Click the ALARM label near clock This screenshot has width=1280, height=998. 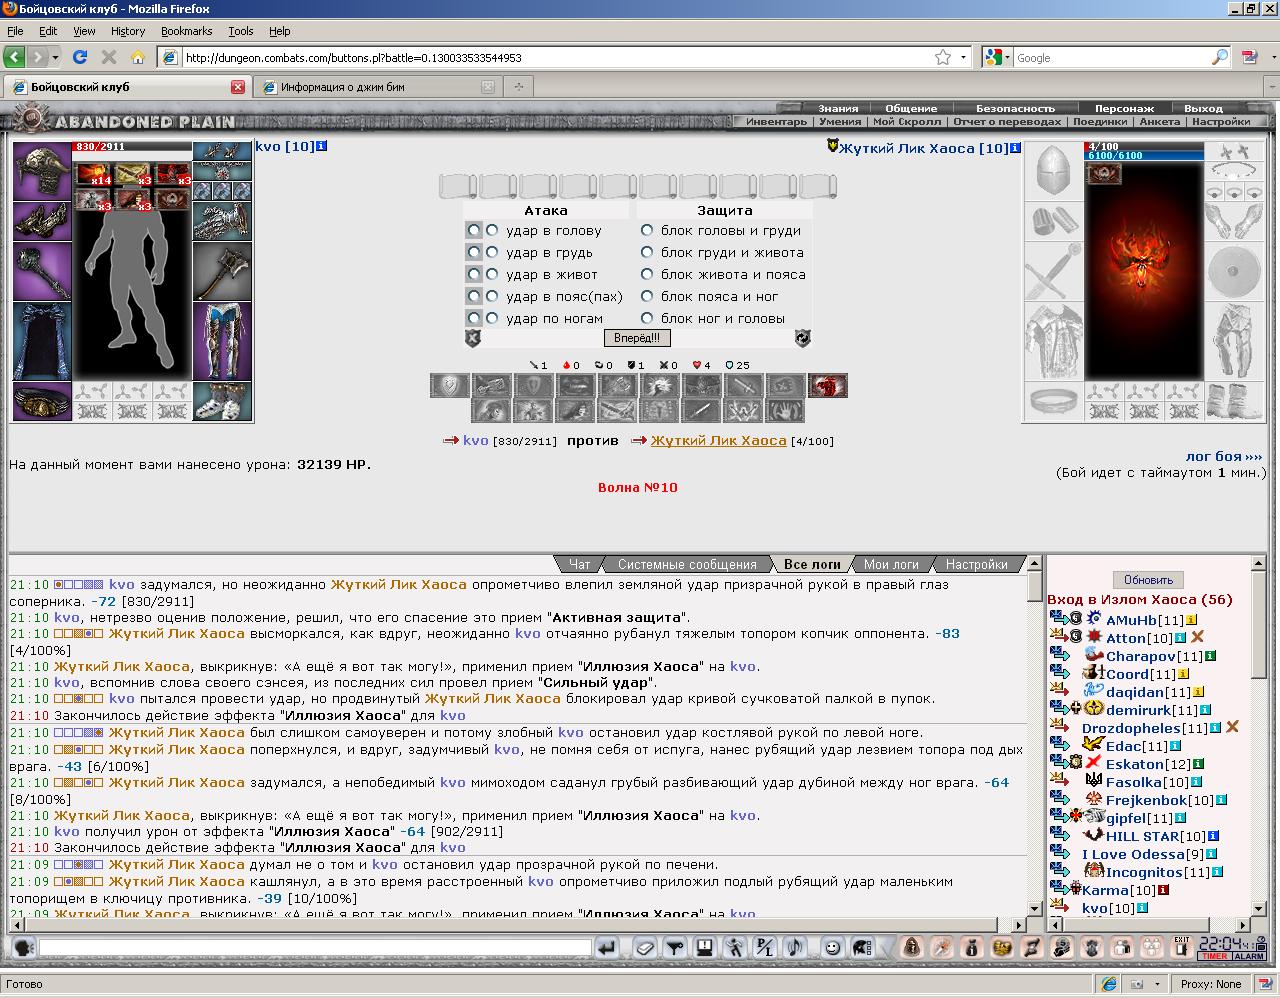click(x=1249, y=956)
